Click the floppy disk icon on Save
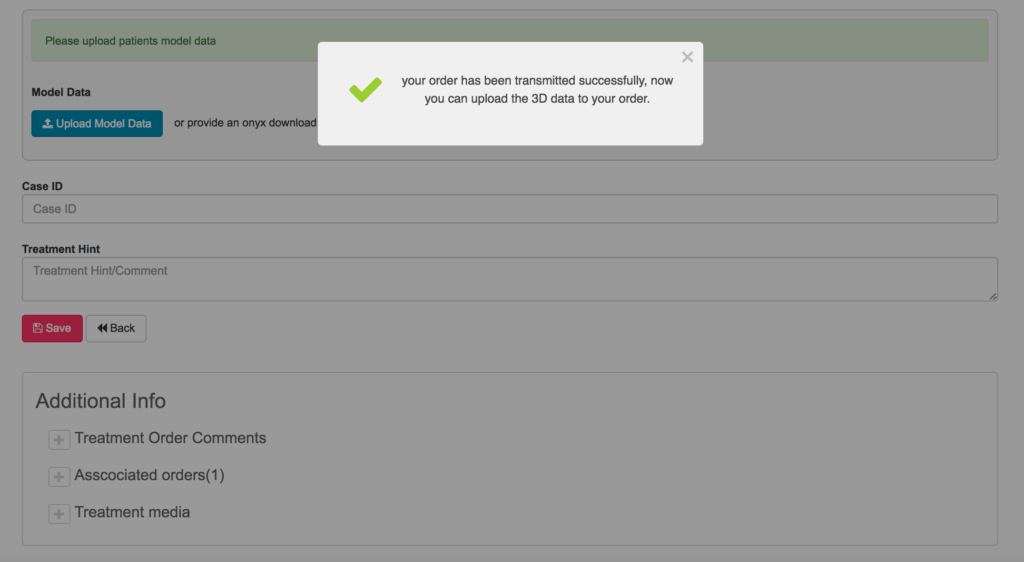The image size is (1024, 562). click(x=37, y=328)
